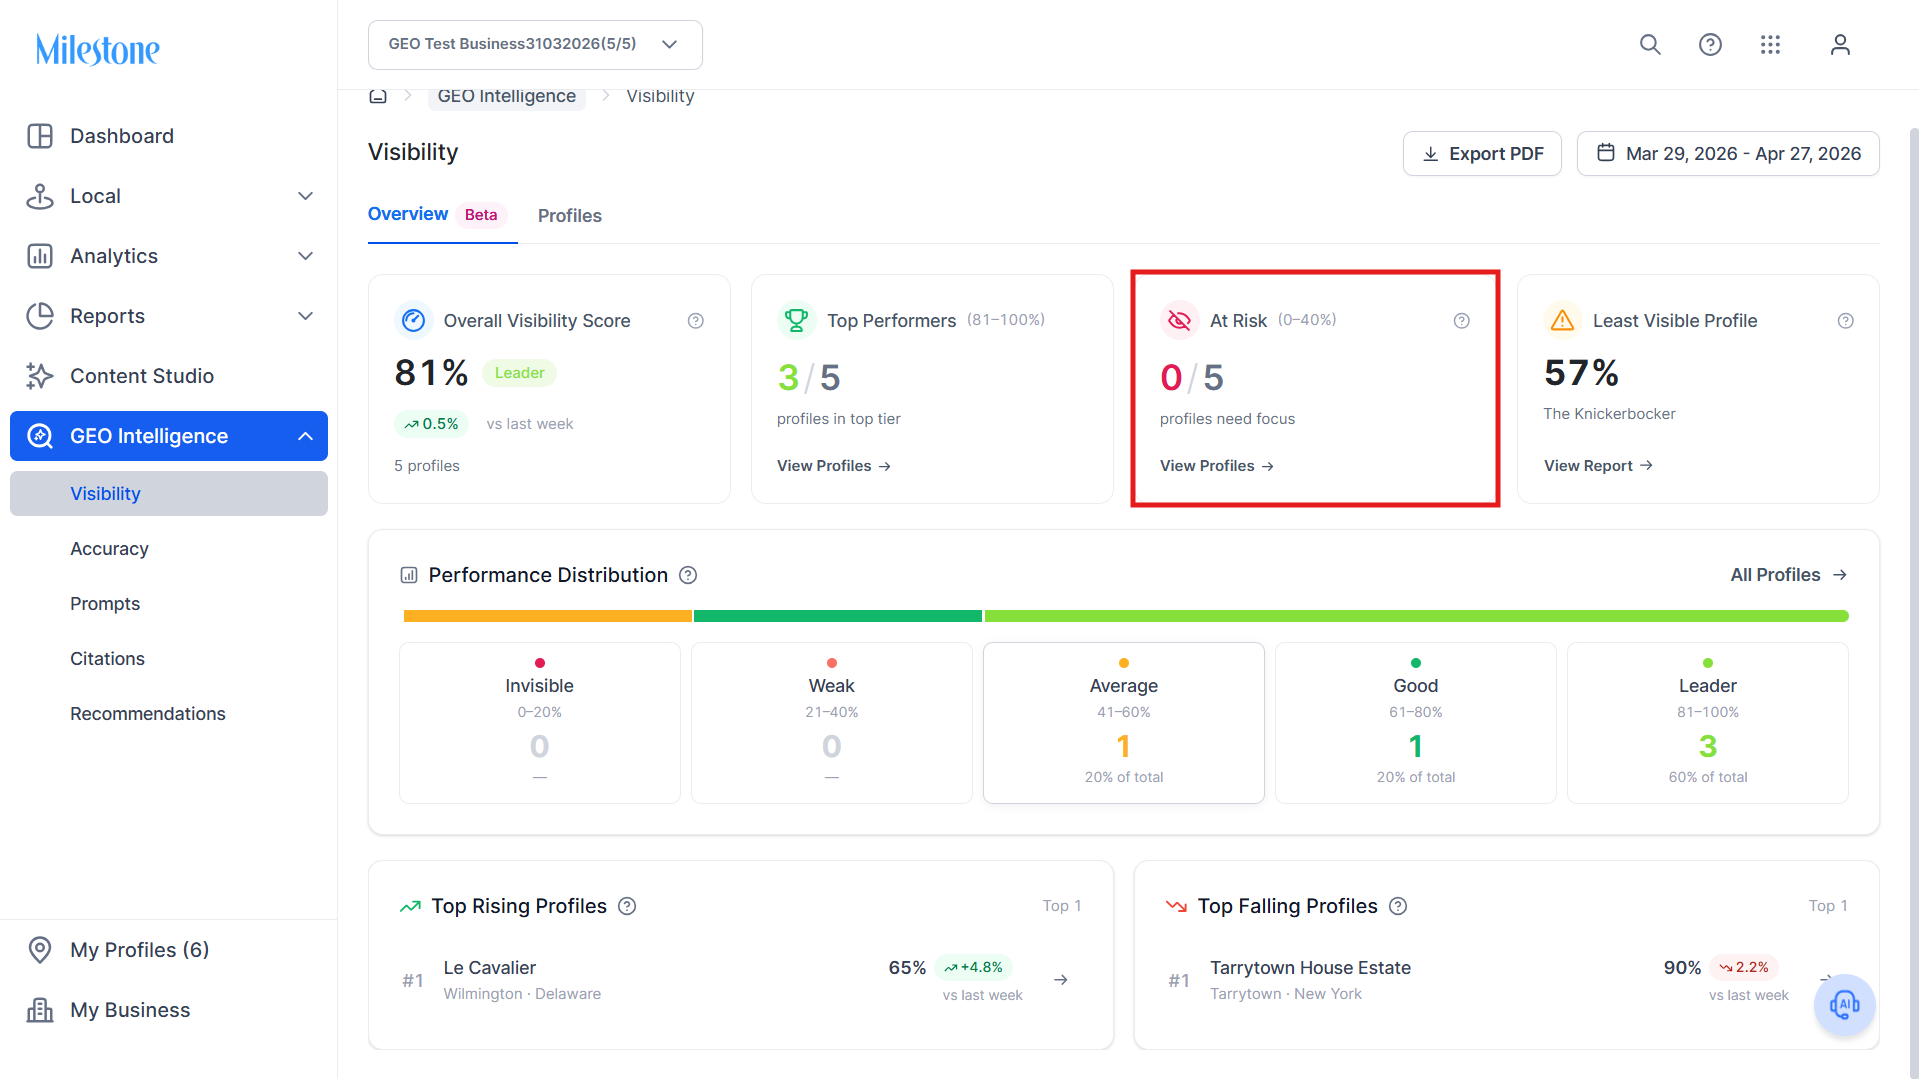View Profiles in At Risk card
Screen dimensions: 1919x1079
[1217, 466]
